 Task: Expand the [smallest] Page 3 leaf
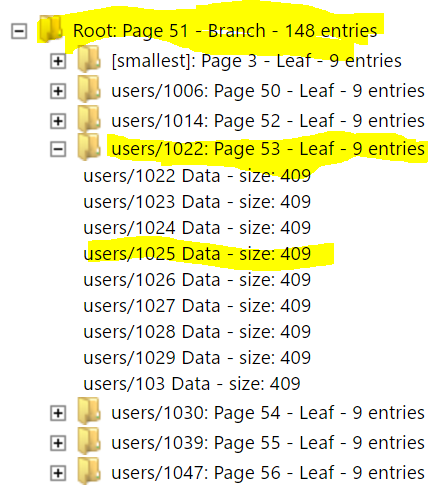click(x=58, y=61)
